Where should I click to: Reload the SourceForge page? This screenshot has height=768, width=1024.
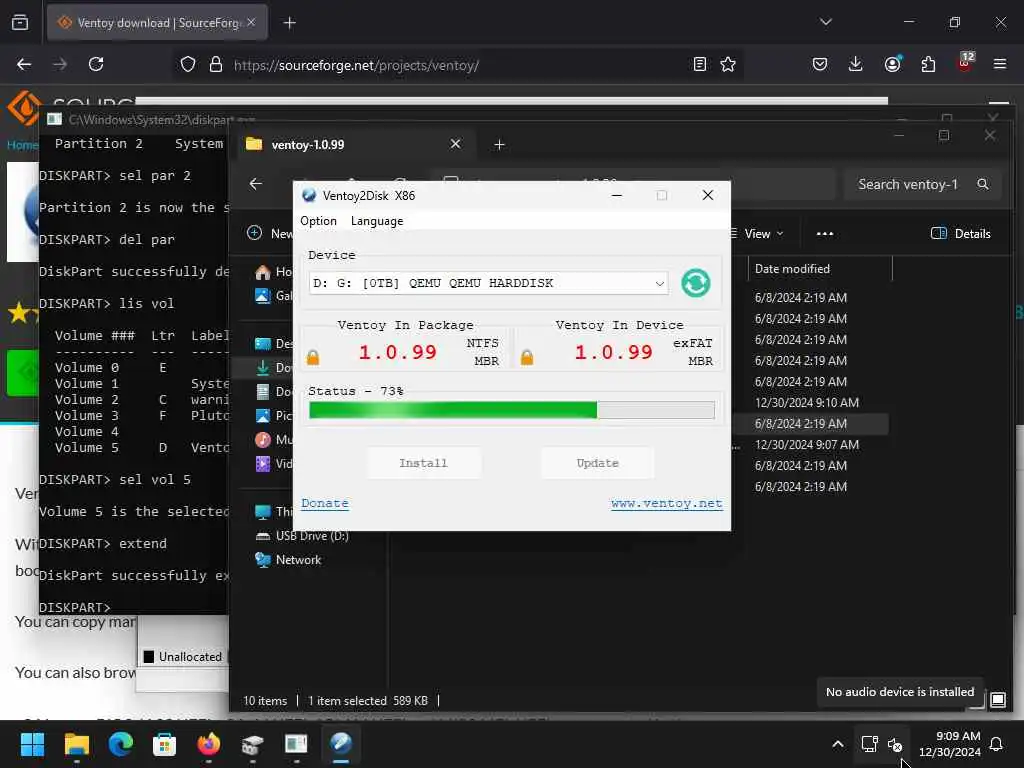point(96,64)
